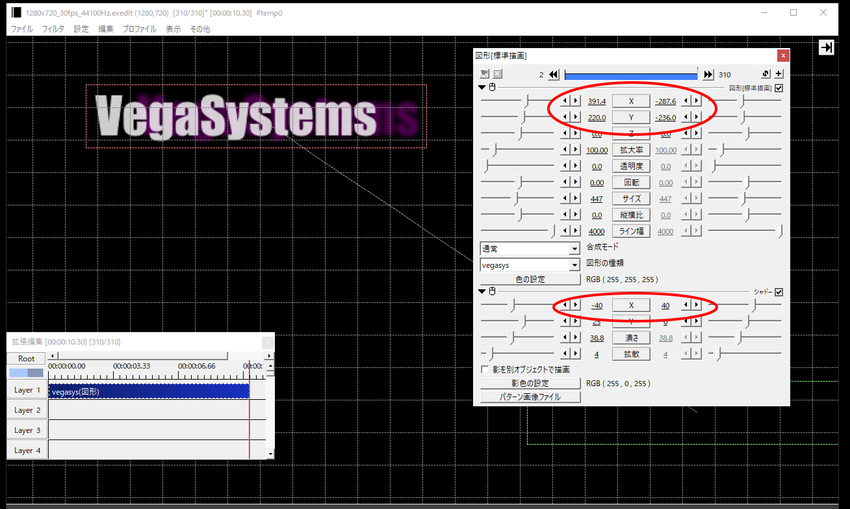Click the left 拡大率 slider track
This screenshot has width=850, height=509.
pos(518,149)
